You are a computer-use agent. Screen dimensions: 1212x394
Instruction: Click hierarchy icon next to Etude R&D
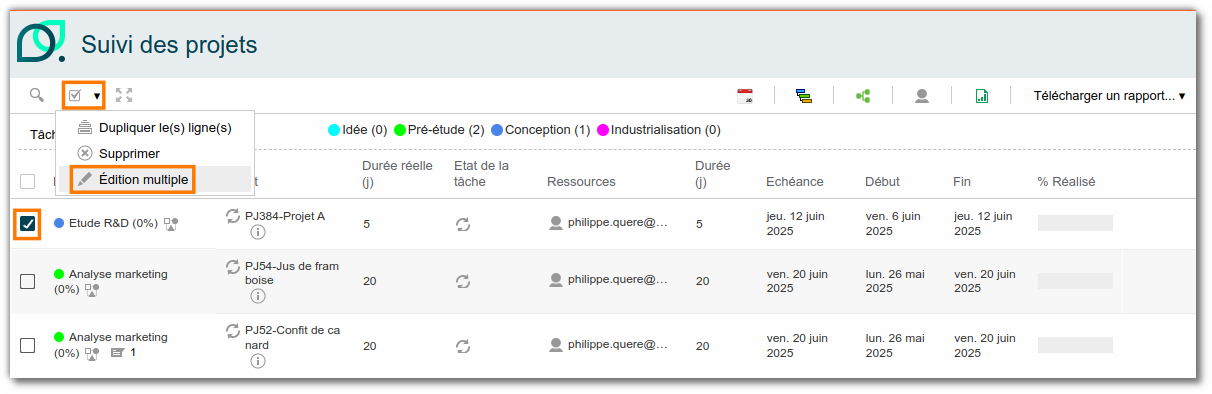tap(171, 224)
